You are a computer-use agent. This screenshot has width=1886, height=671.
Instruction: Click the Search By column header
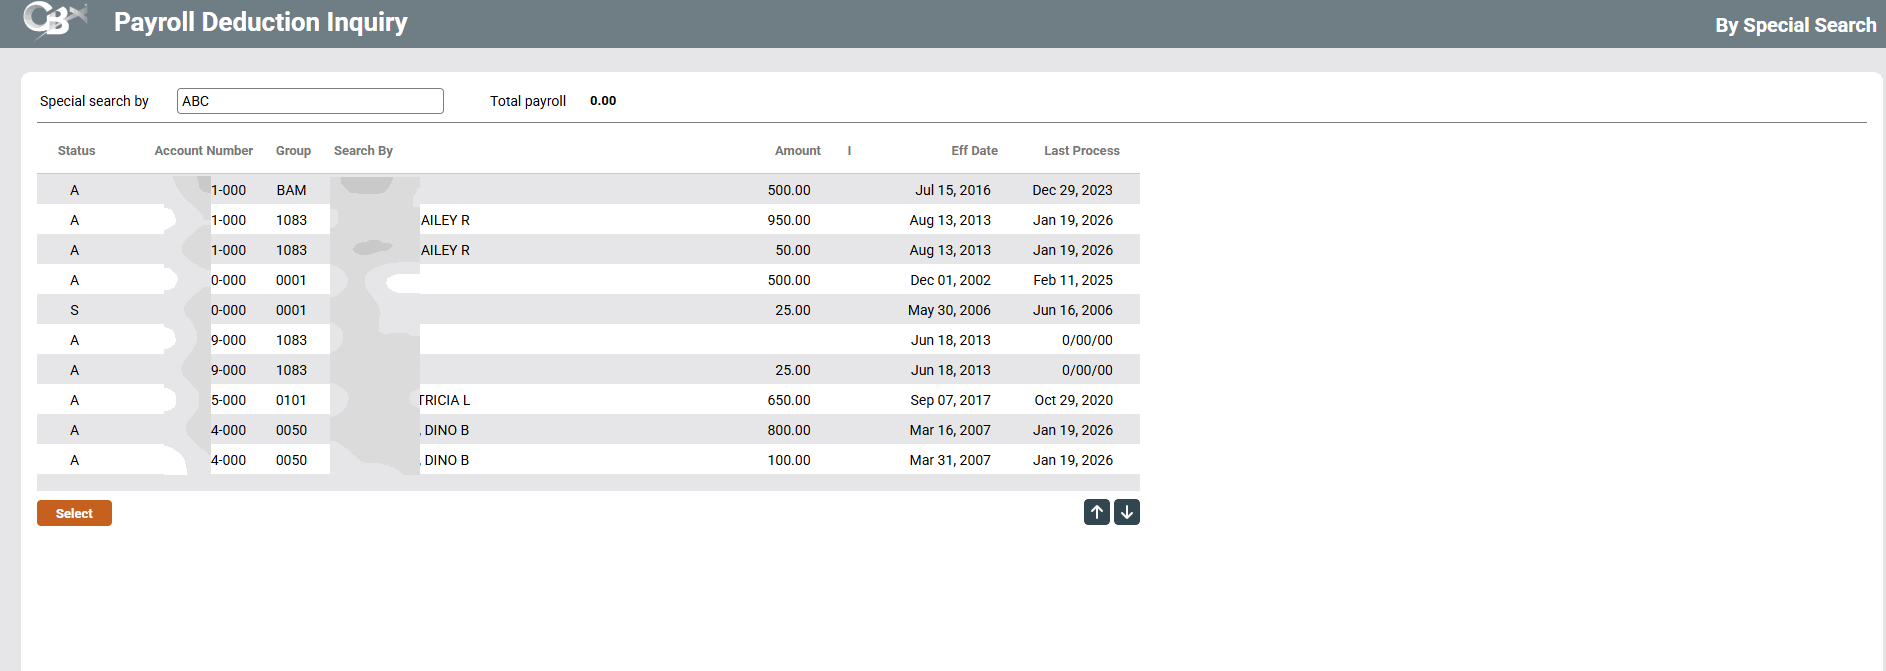(x=363, y=151)
